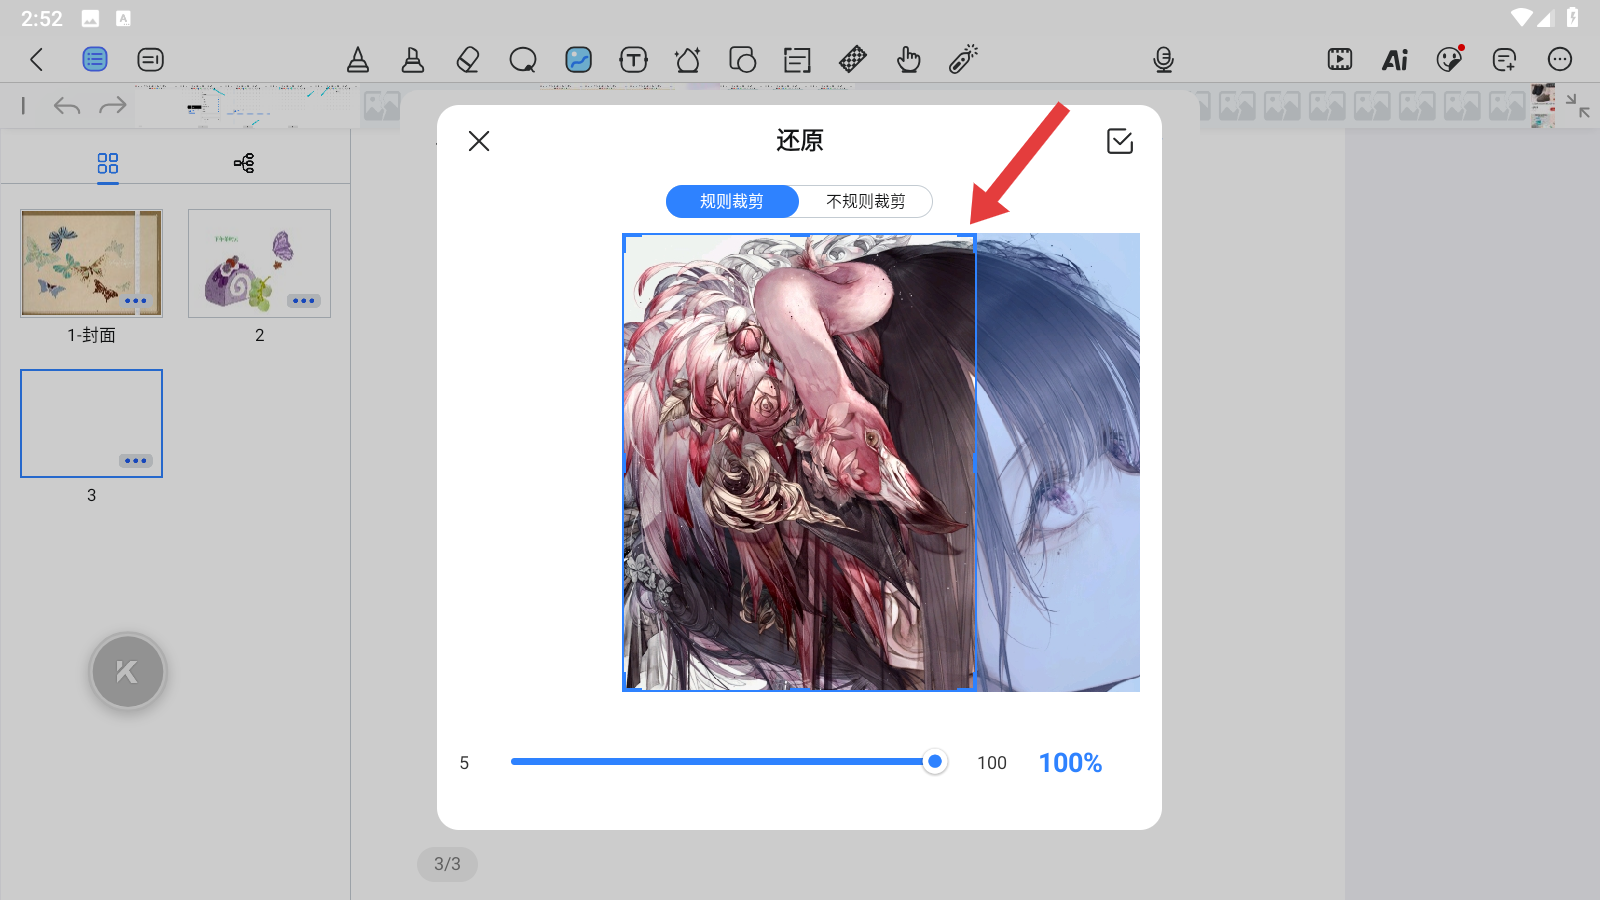Open the text box tool
The height and width of the screenshot is (900, 1600).
point(633,60)
